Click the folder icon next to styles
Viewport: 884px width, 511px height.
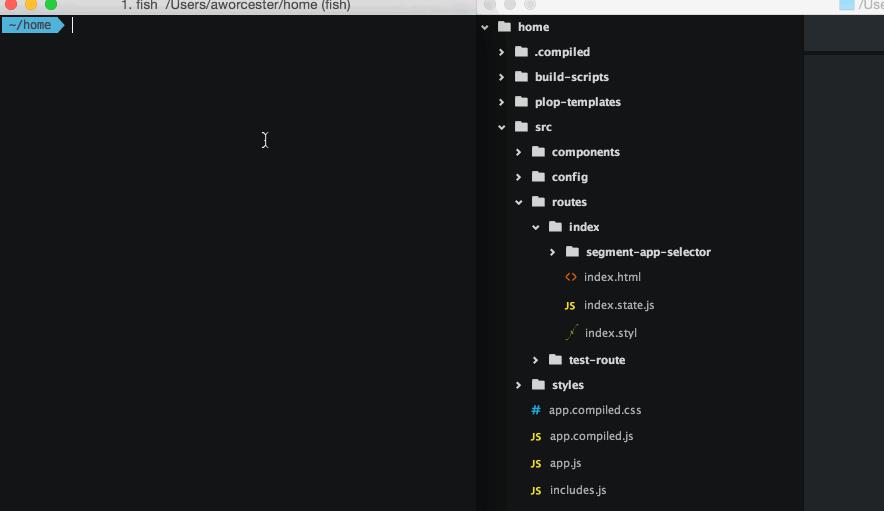pos(538,385)
